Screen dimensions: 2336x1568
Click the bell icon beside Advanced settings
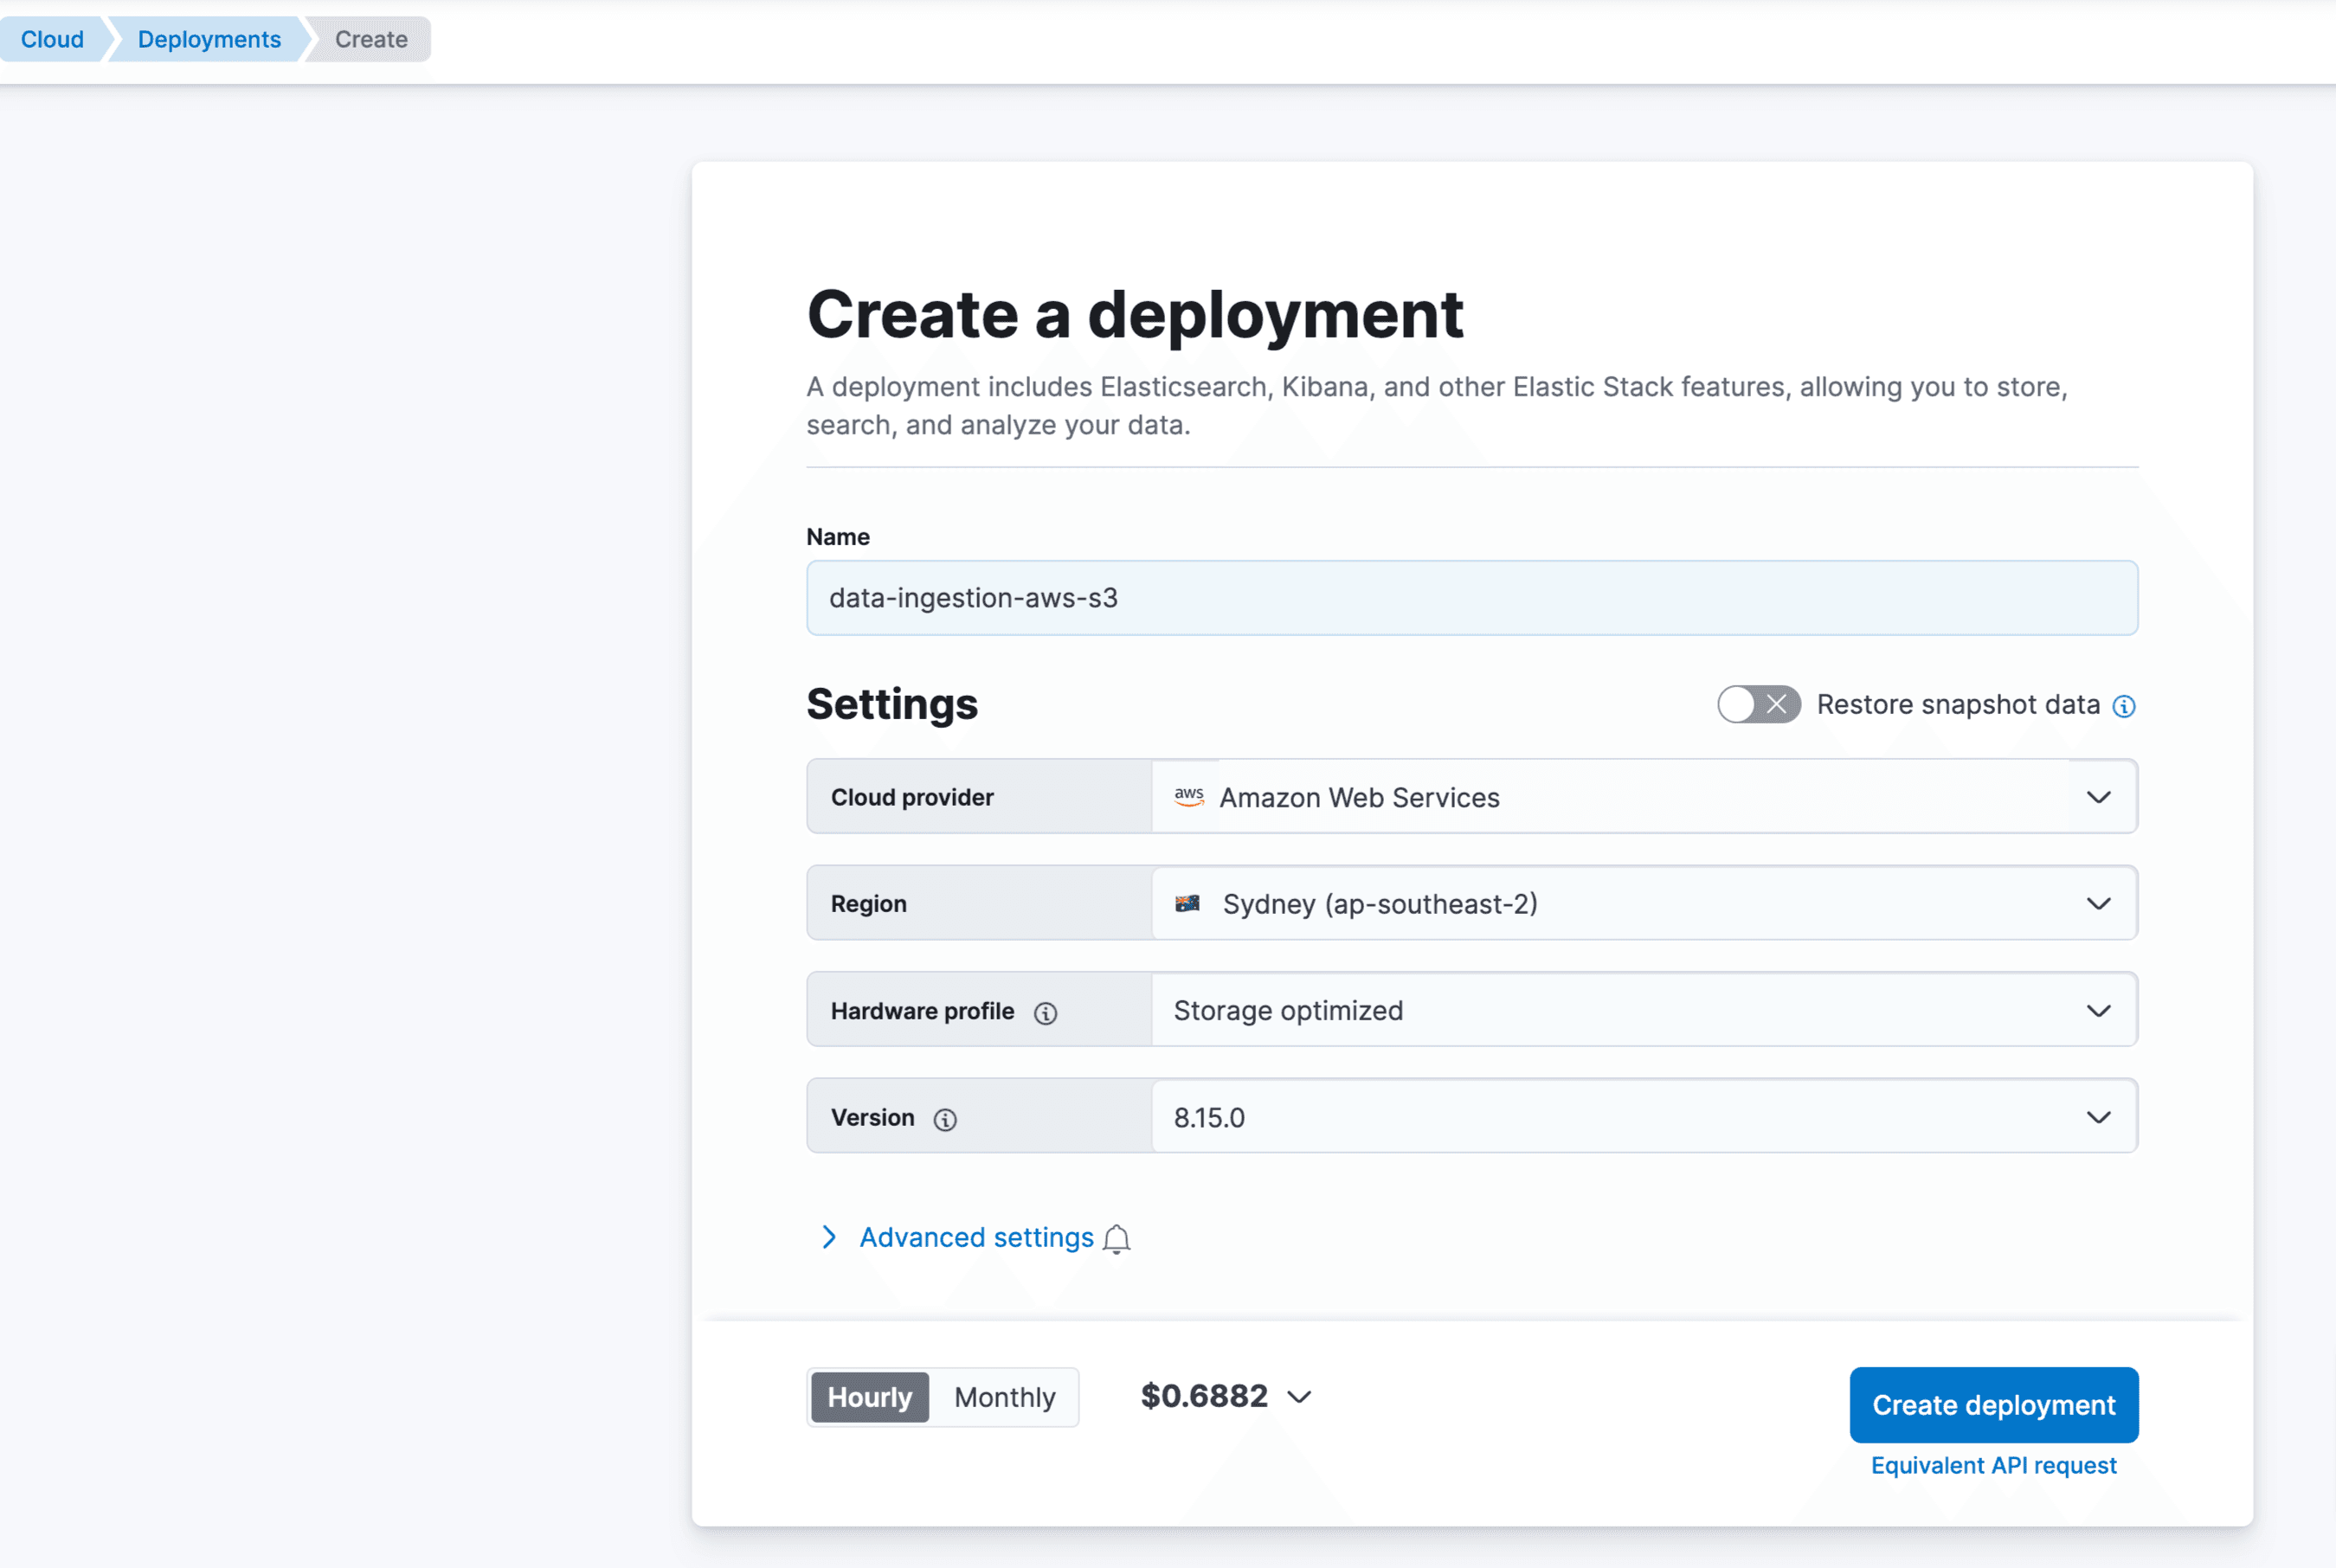tap(1117, 1239)
